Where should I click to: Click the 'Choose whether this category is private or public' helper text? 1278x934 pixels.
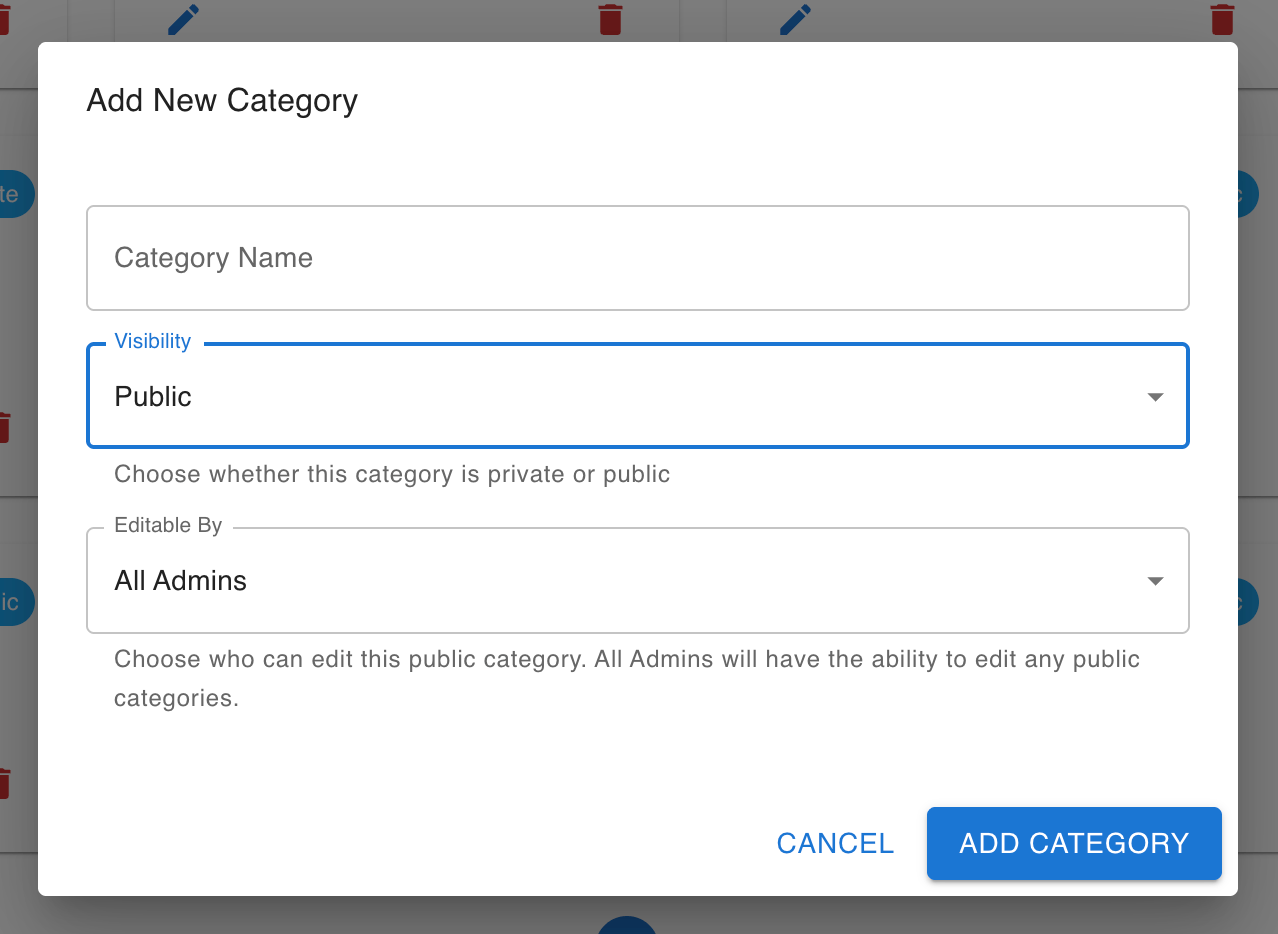click(392, 474)
